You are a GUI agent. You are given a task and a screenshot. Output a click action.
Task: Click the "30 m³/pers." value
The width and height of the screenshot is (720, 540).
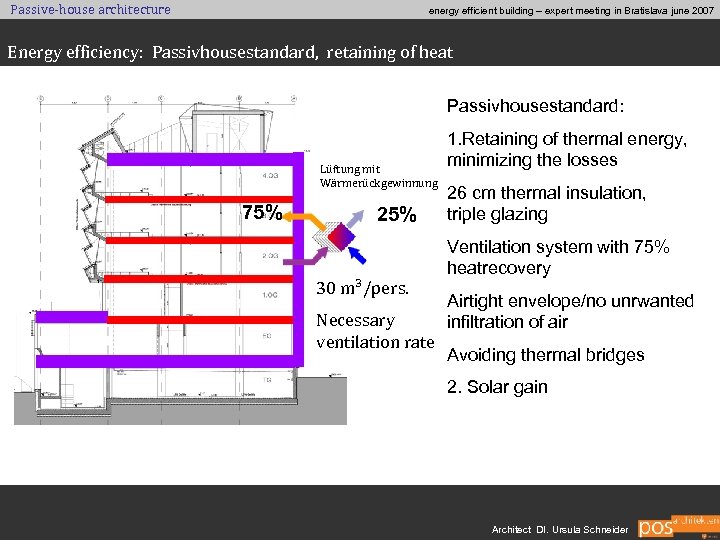tap(362, 288)
